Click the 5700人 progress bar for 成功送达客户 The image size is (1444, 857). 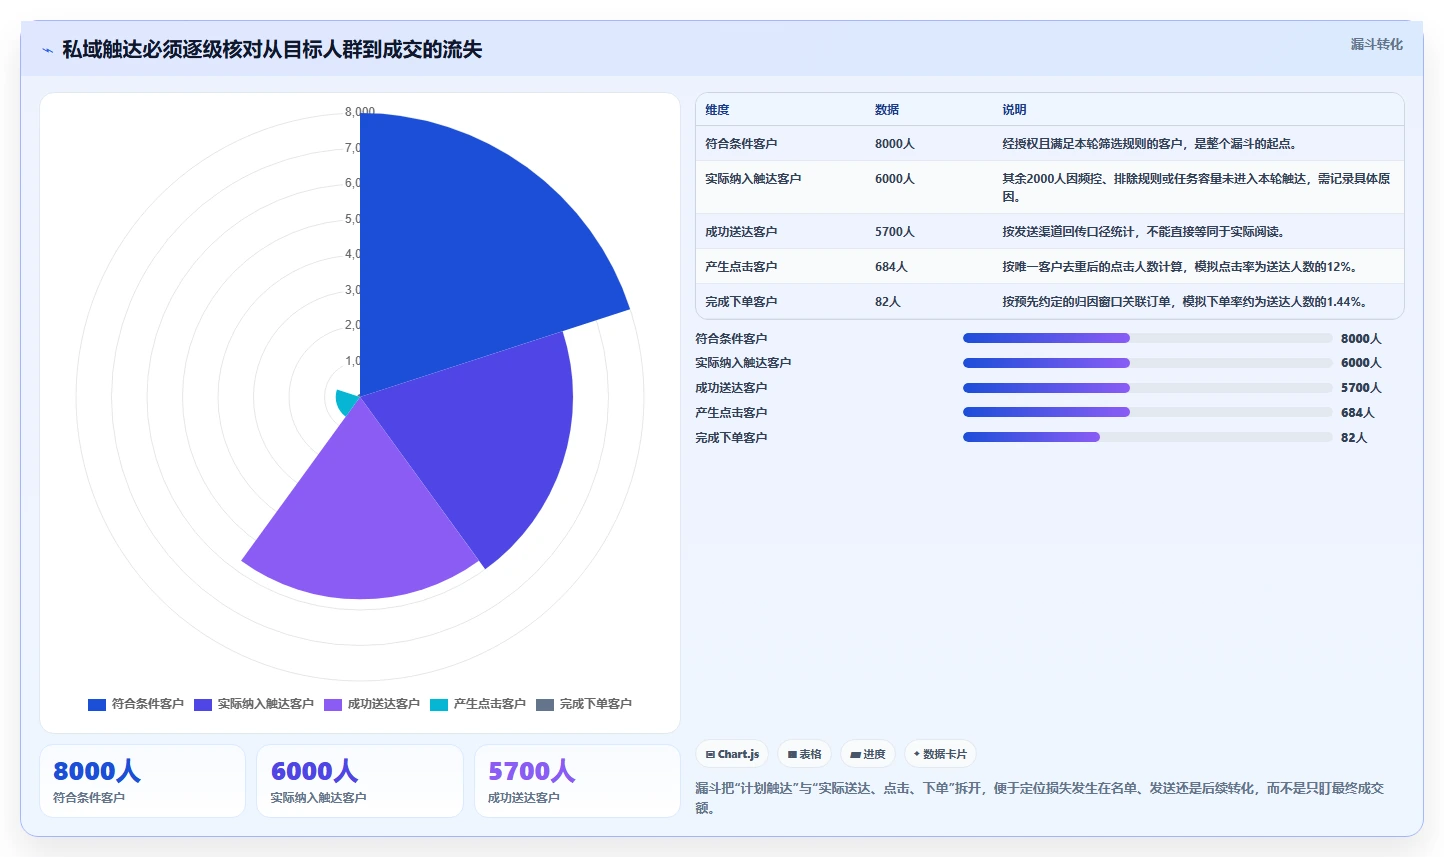click(x=1147, y=388)
